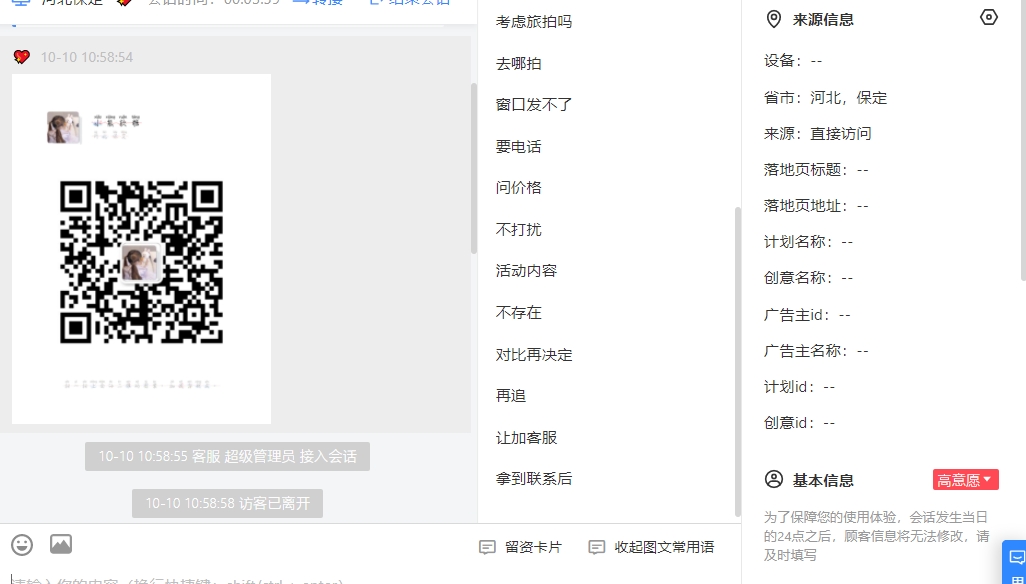Click the 基本信息 section heading
Image resolution: width=1026 pixels, height=584 pixels.
tap(823, 480)
